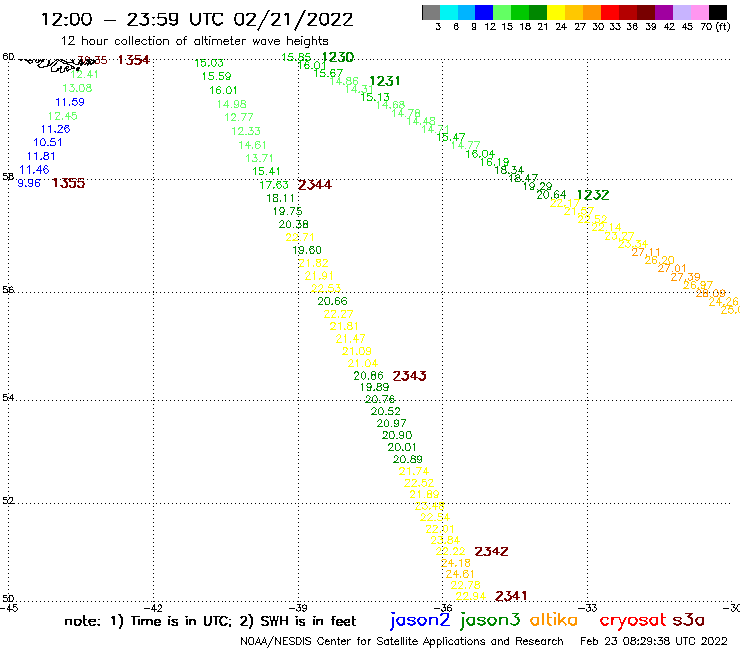Click the wave height value 13.08
The height and width of the screenshot is (650, 740).
click(x=77, y=88)
